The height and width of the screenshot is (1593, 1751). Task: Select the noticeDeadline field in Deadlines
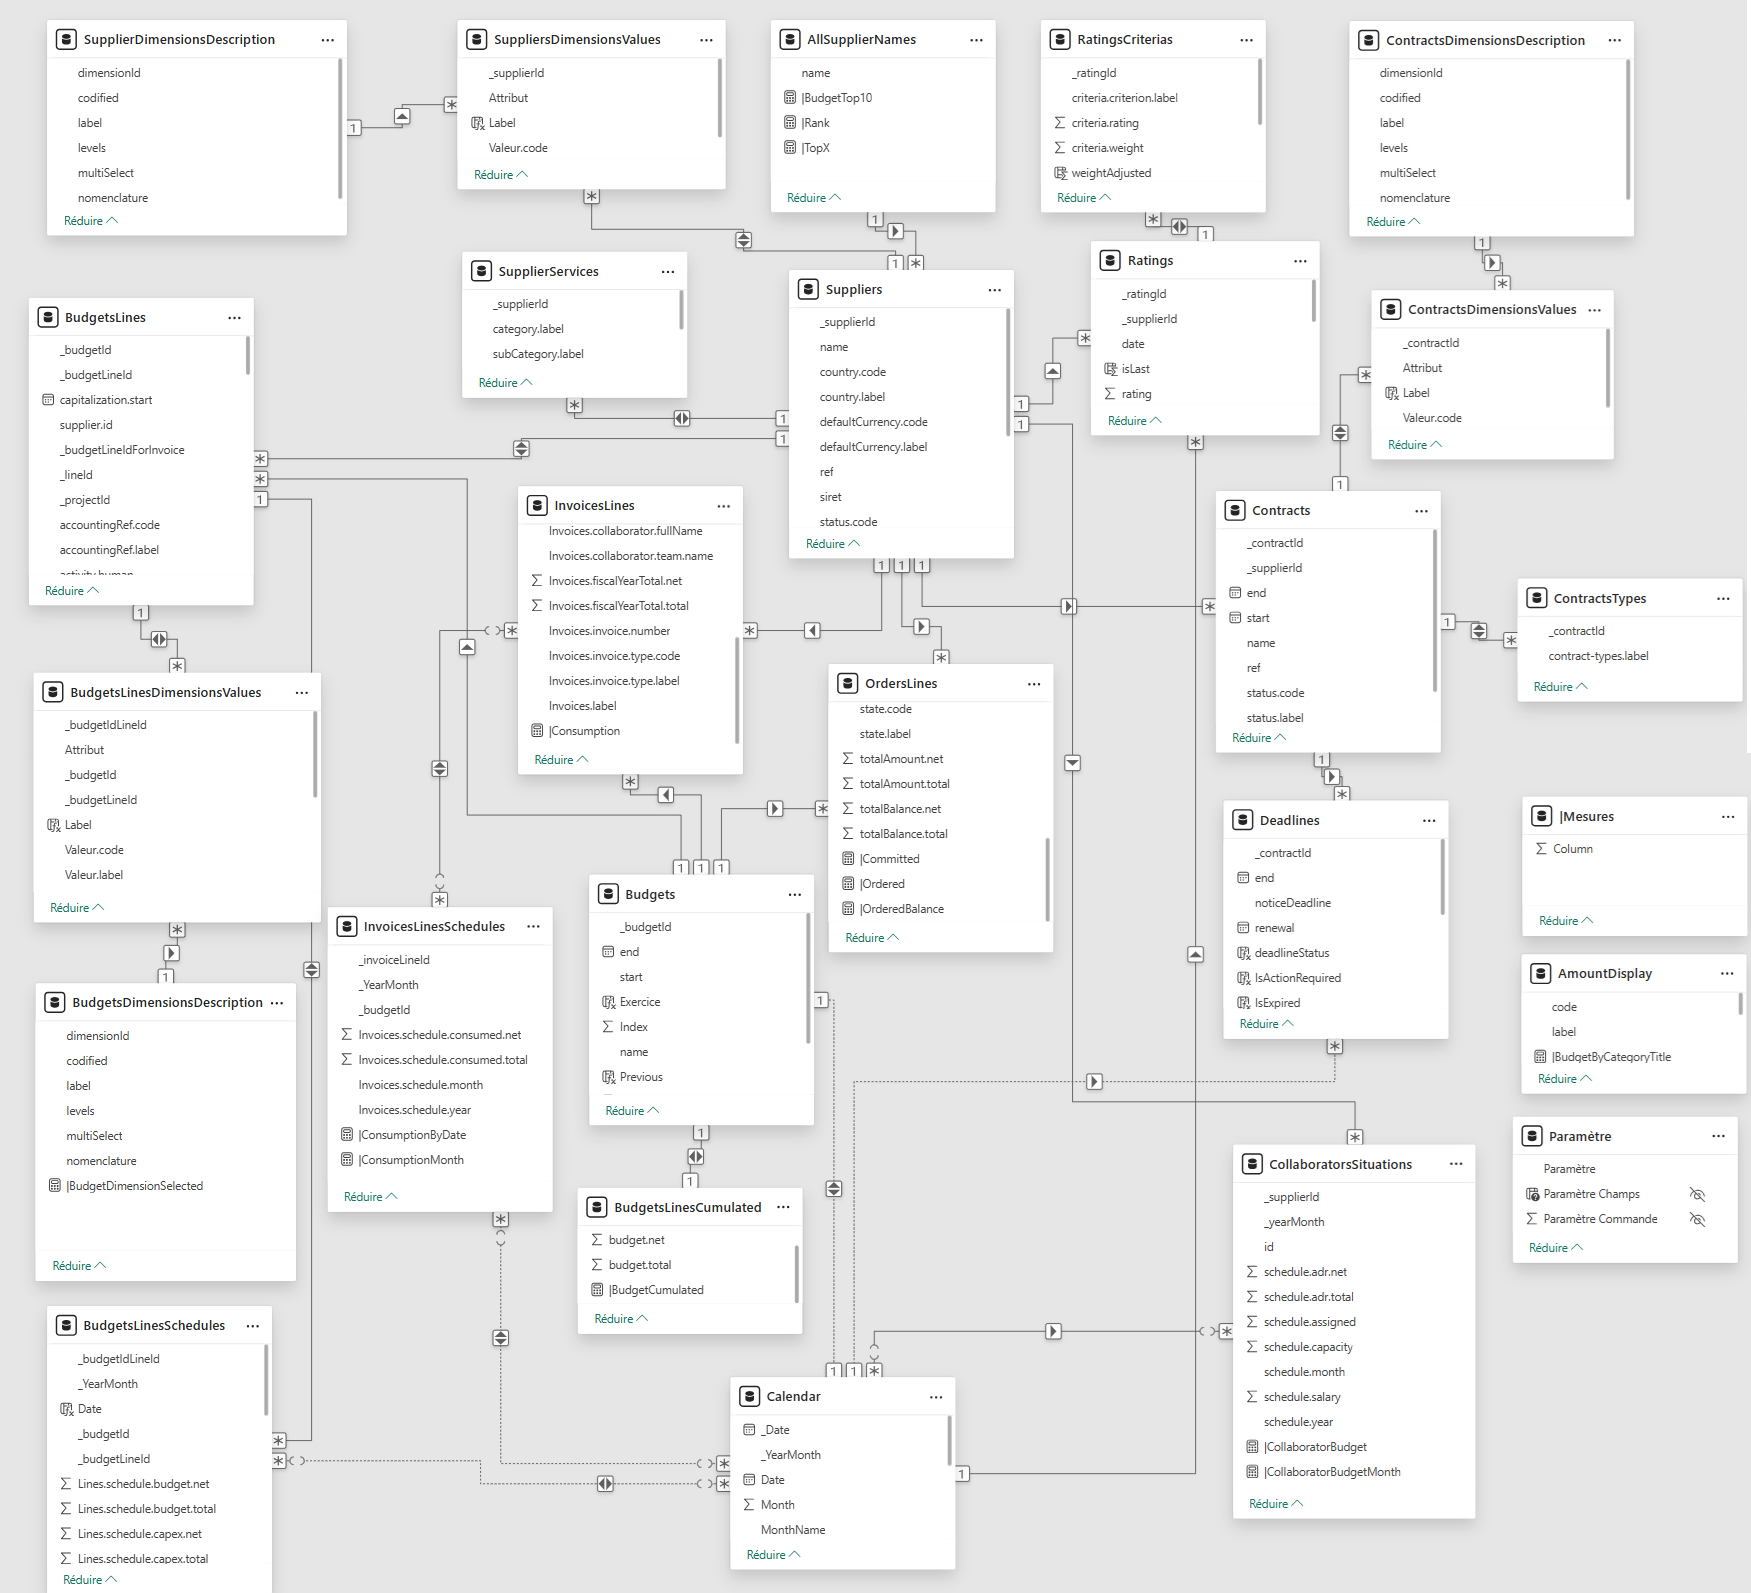coord(1292,903)
